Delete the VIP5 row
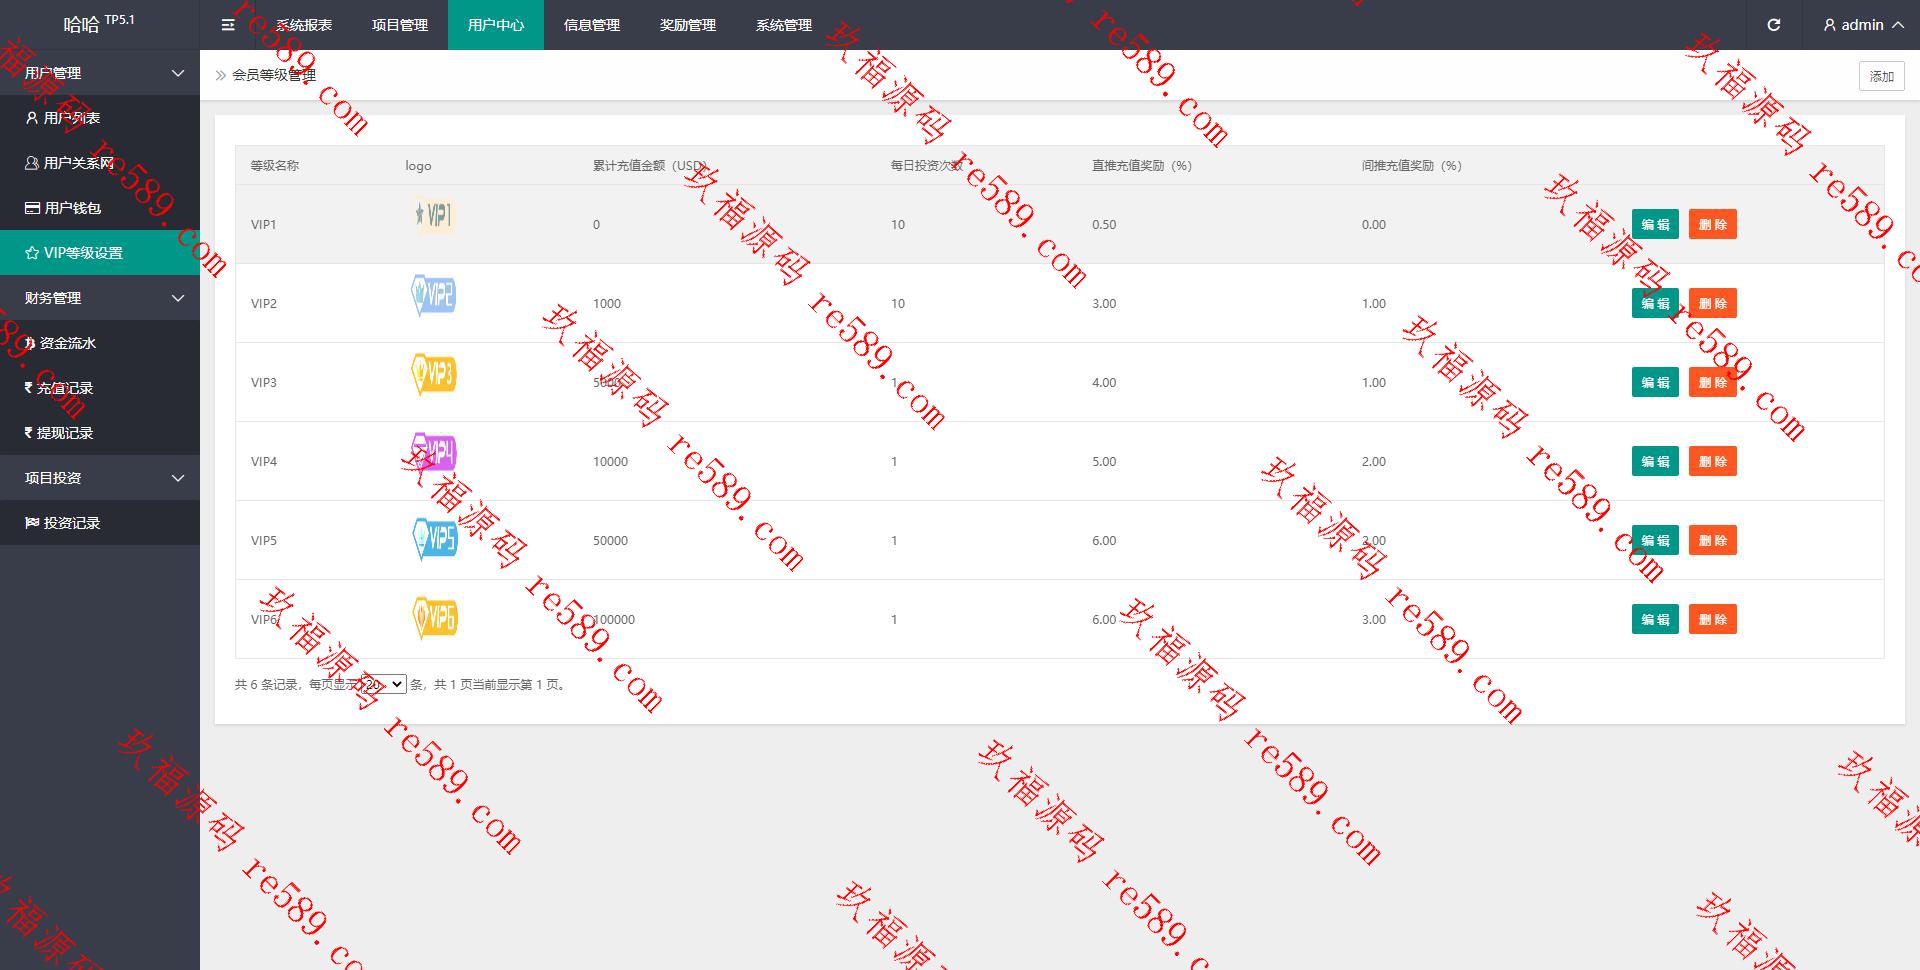The height and width of the screenshot is (970, 1920). point(1713,540)
